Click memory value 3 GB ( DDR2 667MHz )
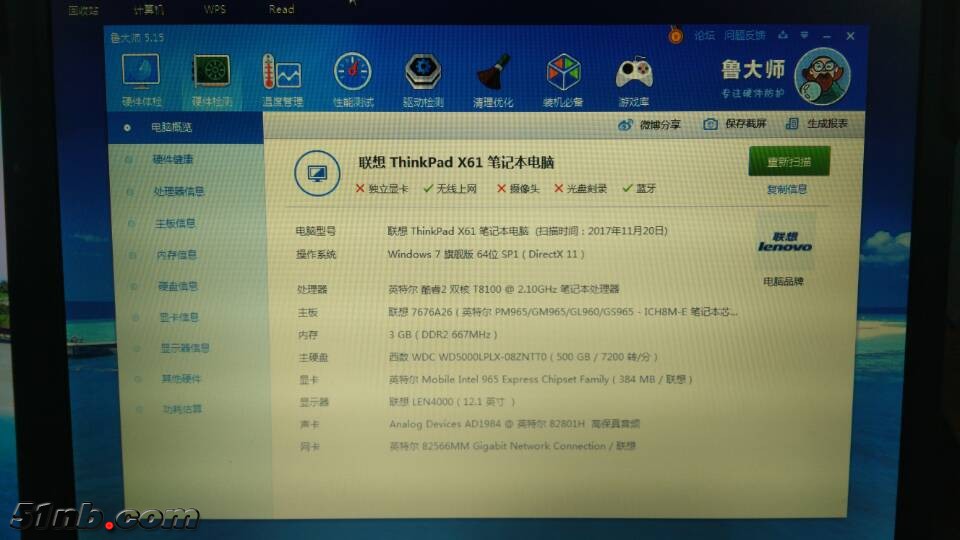The height and width of the screenshot is (540, 960). [443, 334]
